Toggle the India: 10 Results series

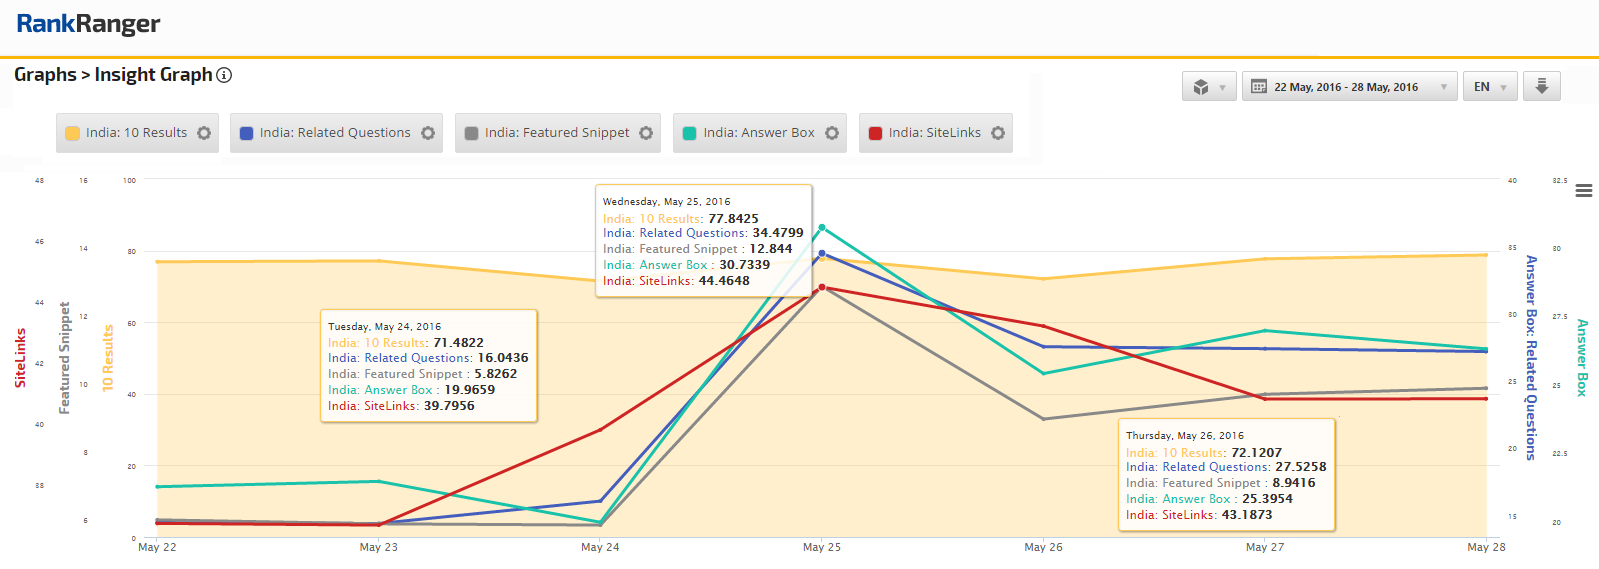136,133
